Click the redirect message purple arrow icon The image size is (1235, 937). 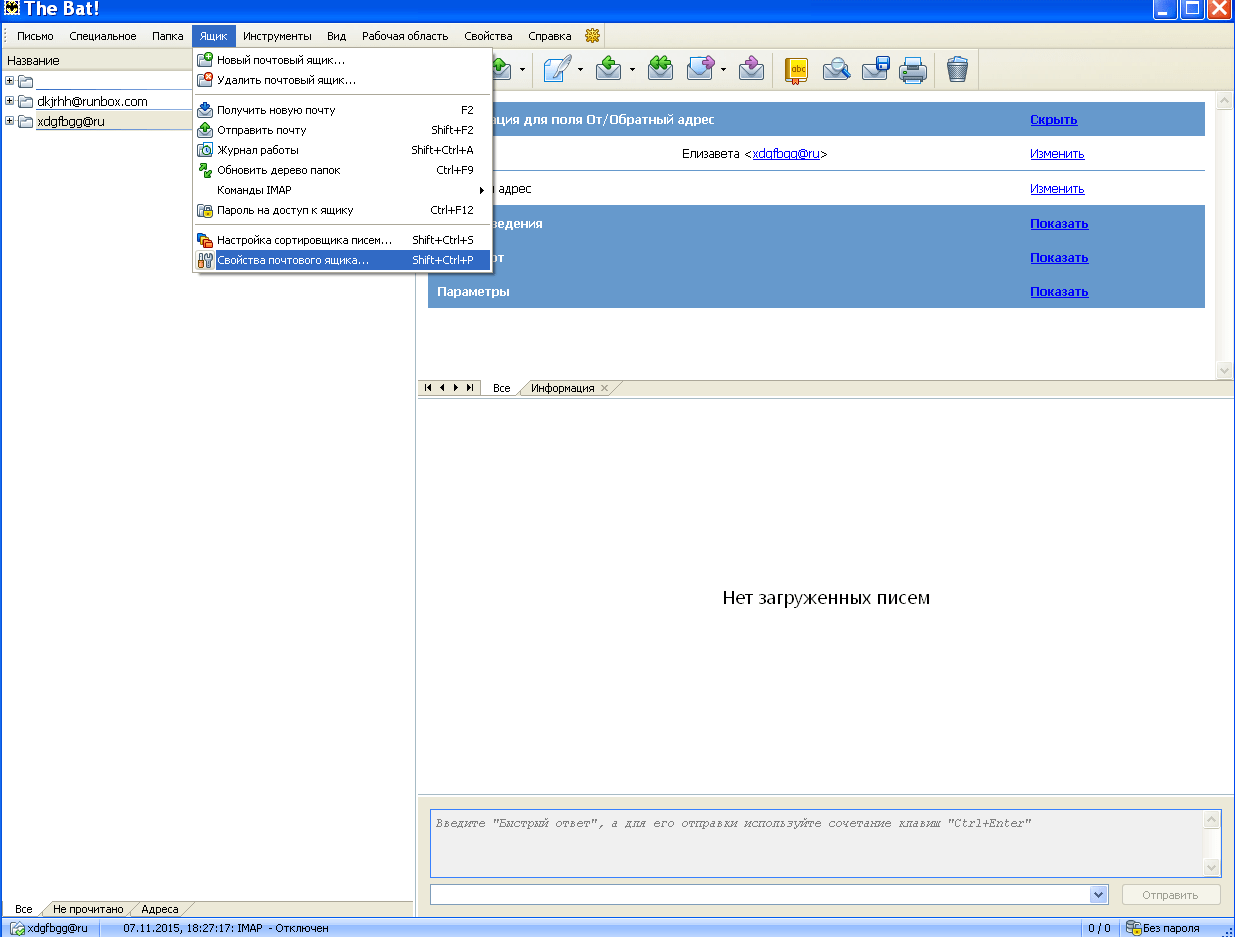tap(752, 69)
